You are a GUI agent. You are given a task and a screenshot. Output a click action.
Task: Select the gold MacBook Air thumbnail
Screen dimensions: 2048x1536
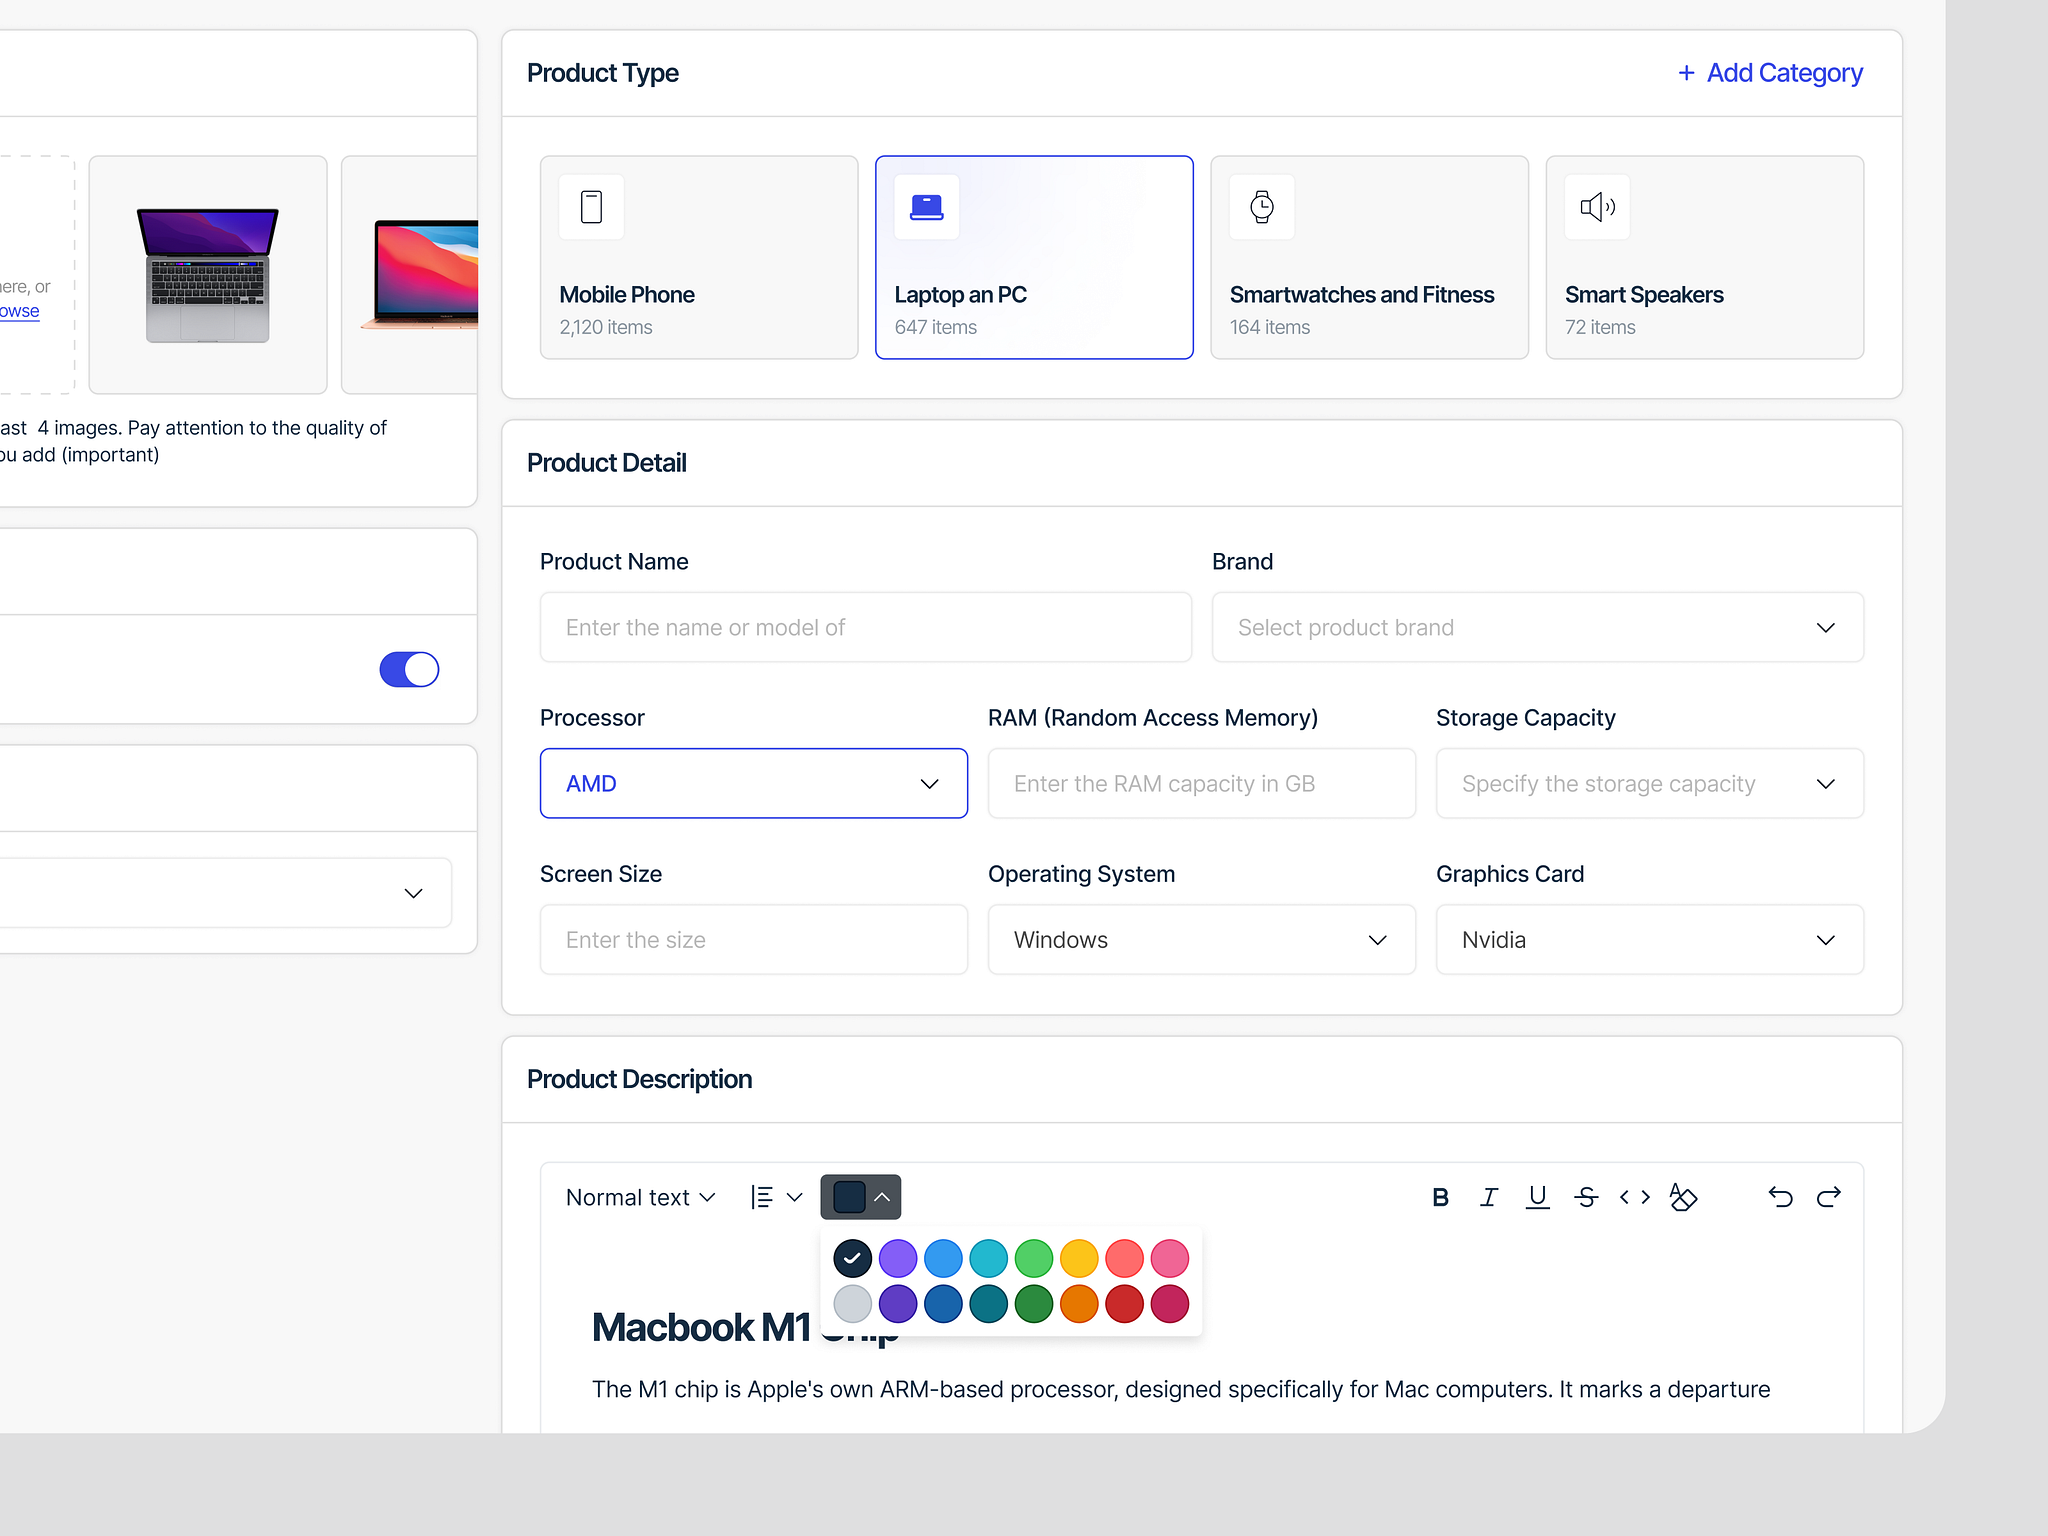tap(410, 275)
